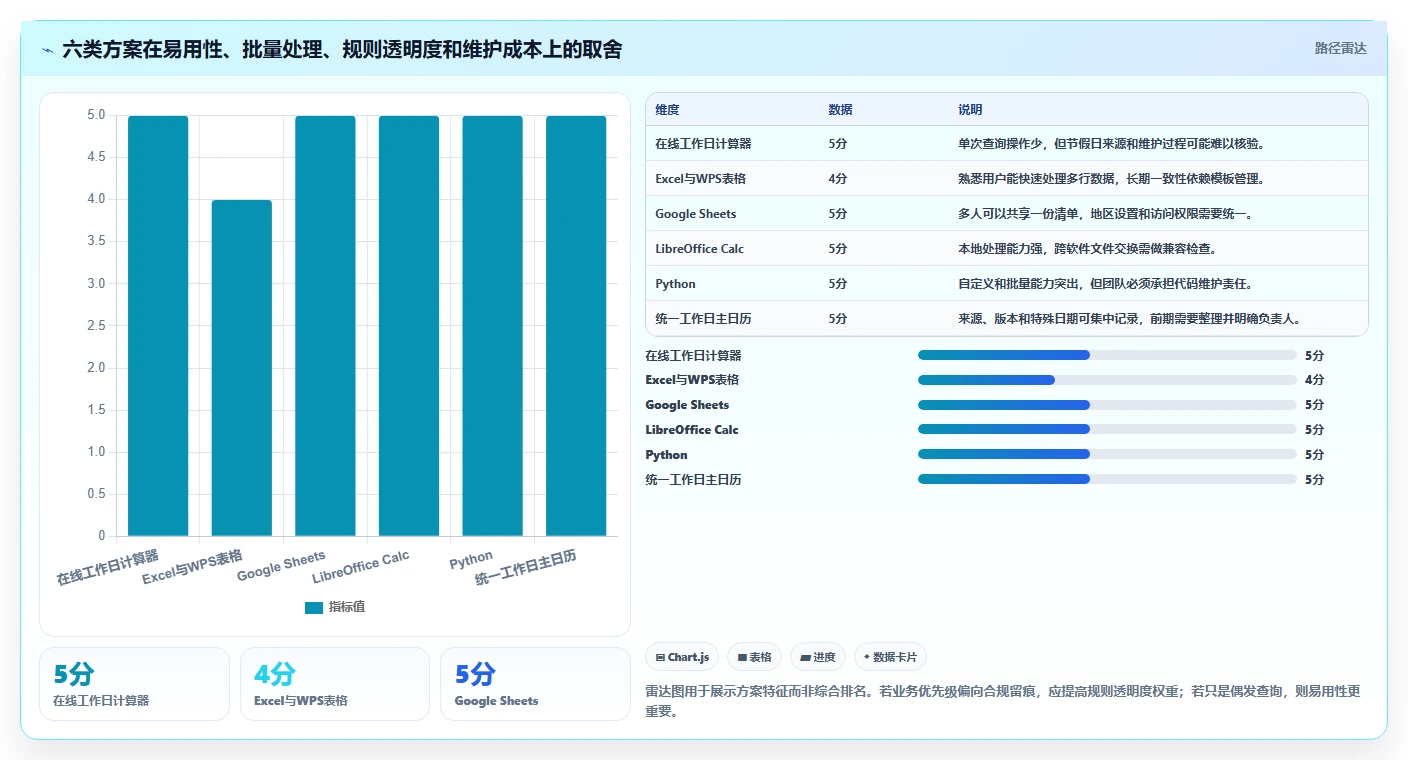Click the 2.5 y-axis tick label
This screenshot has height=760, width=1408.
96,326
